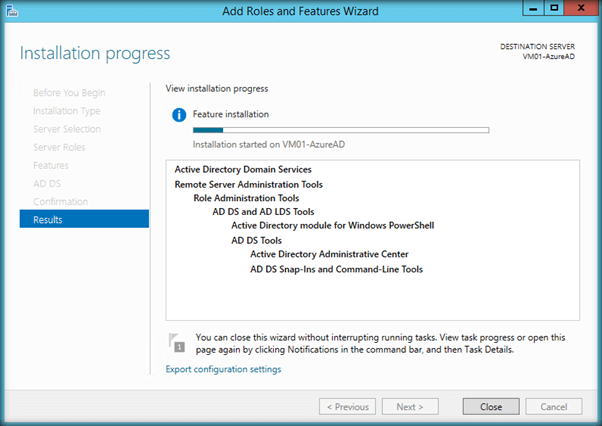Select AD DS and AD LDS Tools entry
The height and width of the screenshot is (426, 602).
(263, 212)
